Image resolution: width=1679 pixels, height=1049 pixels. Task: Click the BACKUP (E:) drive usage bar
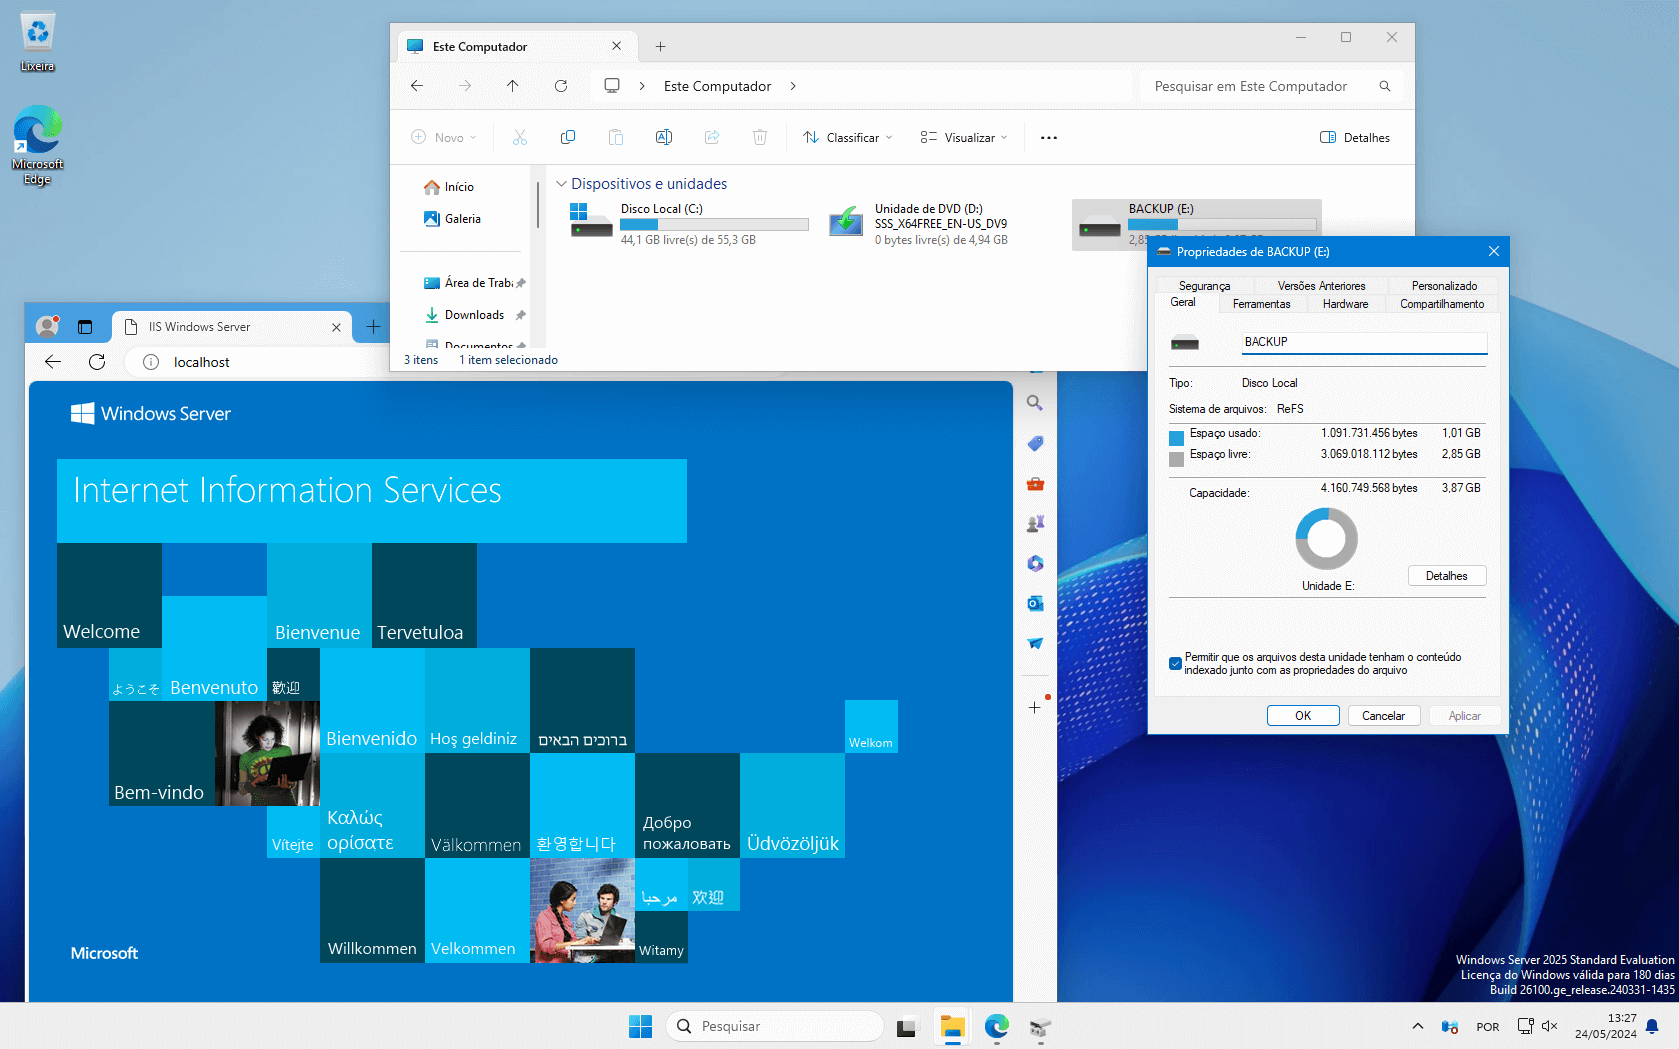pos(1222,225)
